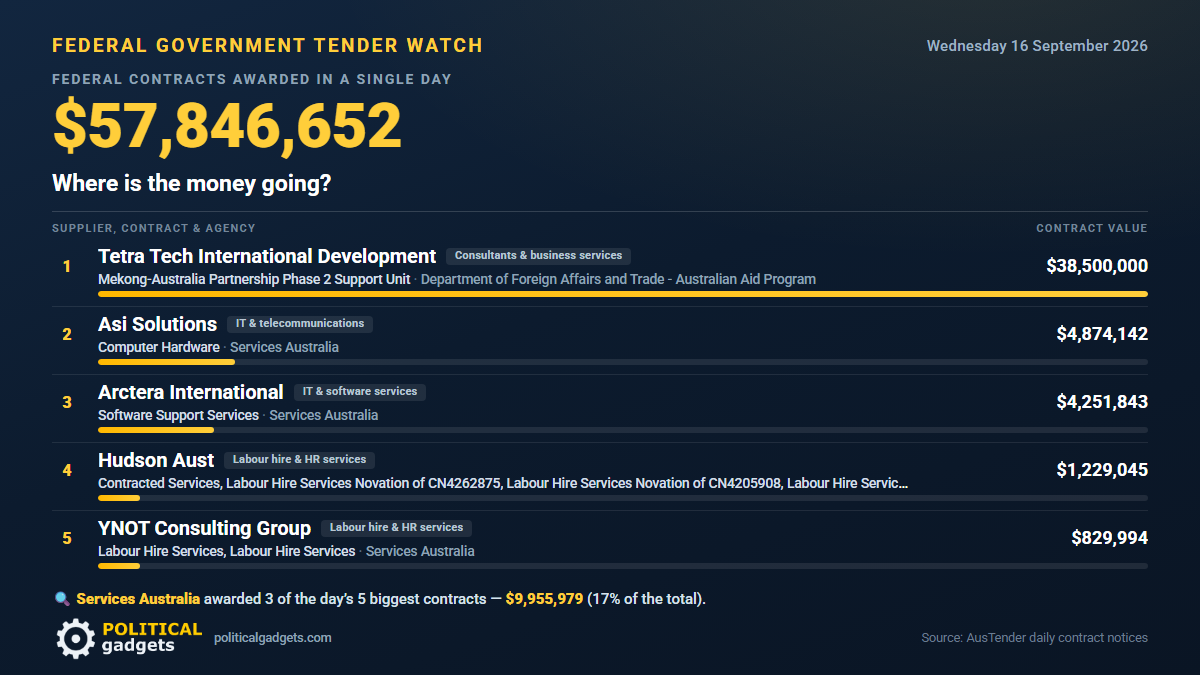
Task: Click the Arctera International value progress bar
Action: point(623,430)
